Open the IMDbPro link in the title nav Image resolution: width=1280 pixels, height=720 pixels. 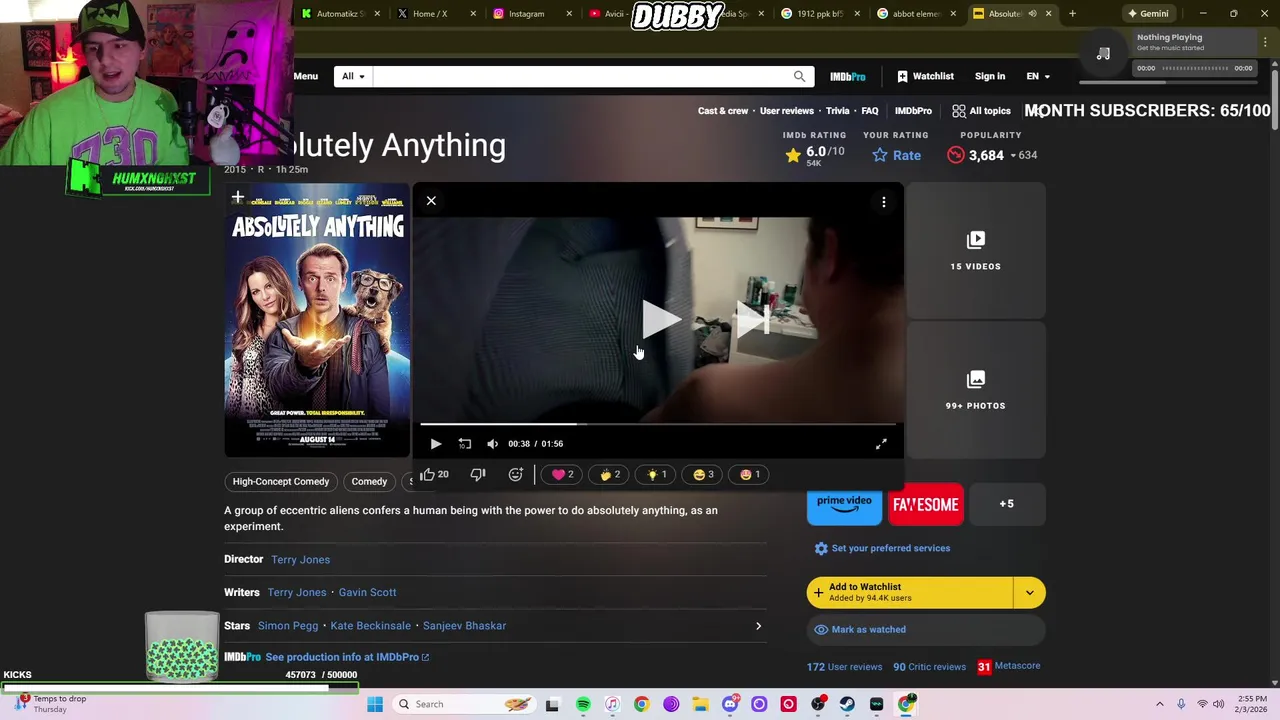(x=913, y=111)
